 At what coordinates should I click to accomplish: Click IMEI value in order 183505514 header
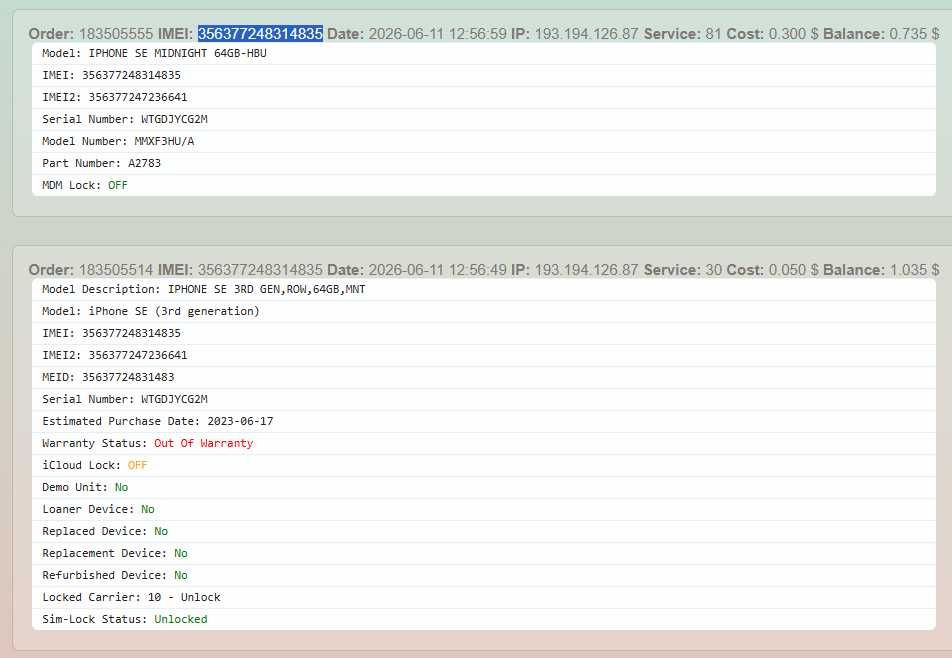(260, 270)
